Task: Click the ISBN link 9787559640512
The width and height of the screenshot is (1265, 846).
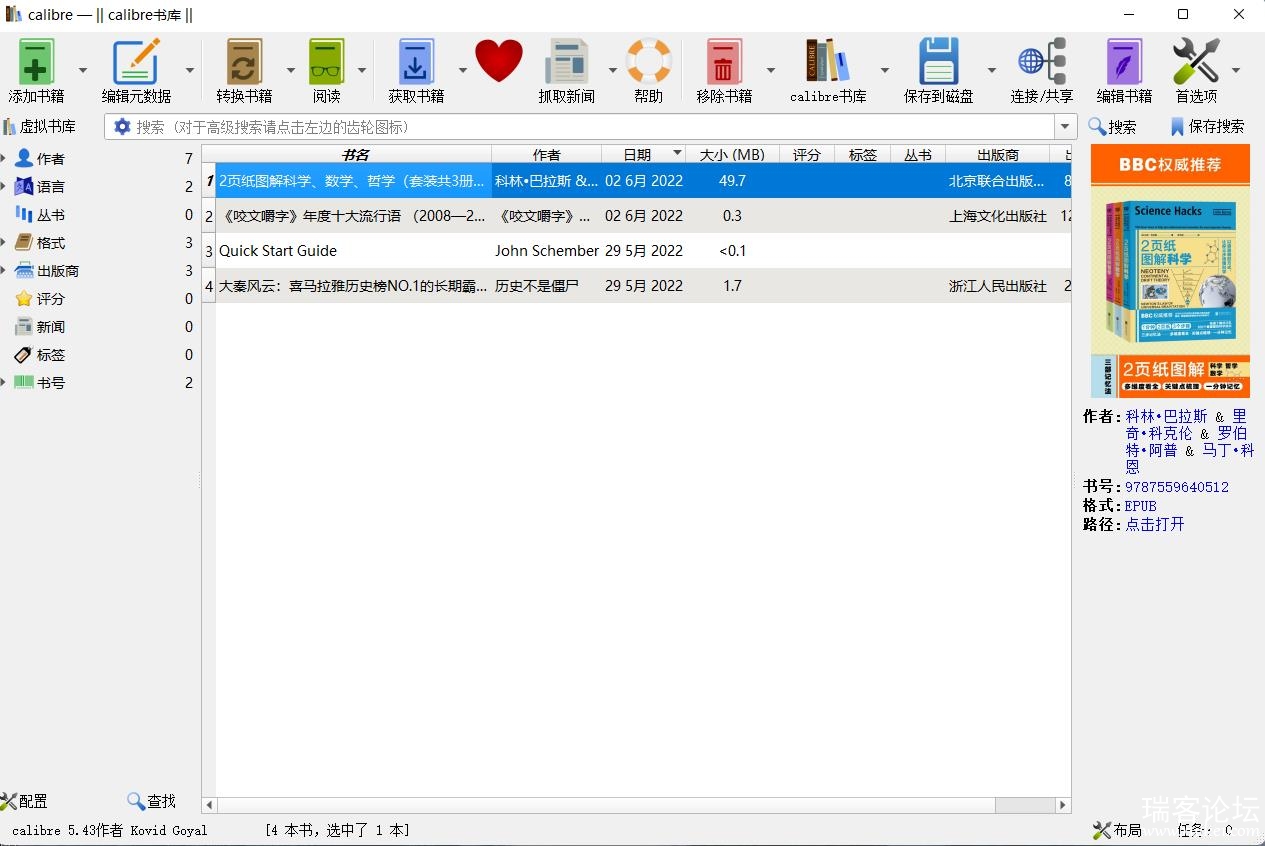Action: point(1176,487)
